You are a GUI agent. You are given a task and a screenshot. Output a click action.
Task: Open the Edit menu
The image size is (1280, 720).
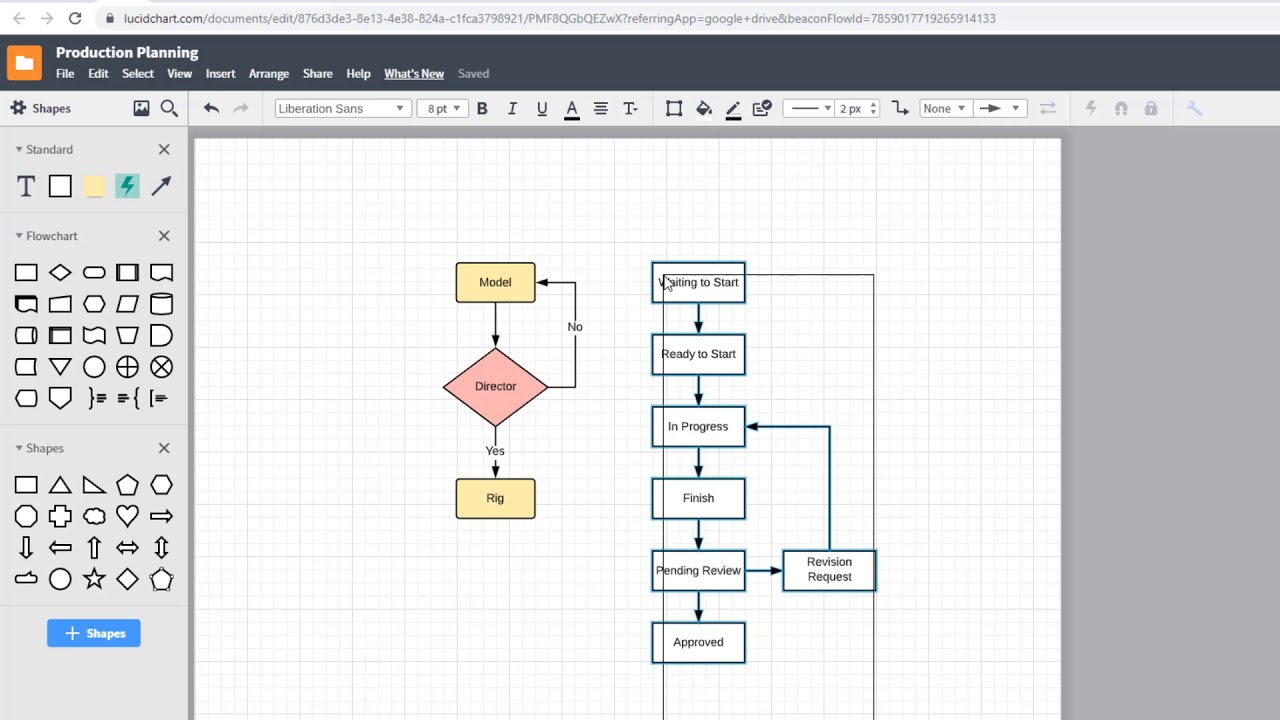[98, 73]
